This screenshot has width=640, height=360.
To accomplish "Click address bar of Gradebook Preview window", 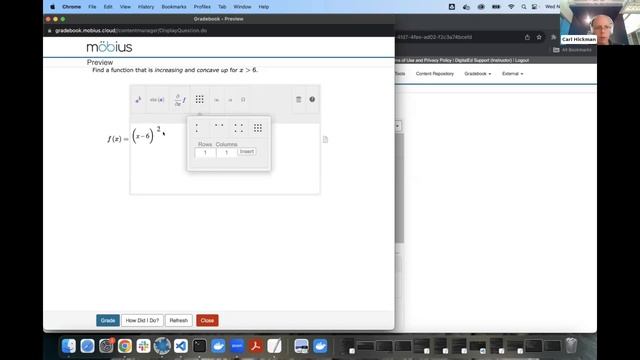I will click(218, 31).
